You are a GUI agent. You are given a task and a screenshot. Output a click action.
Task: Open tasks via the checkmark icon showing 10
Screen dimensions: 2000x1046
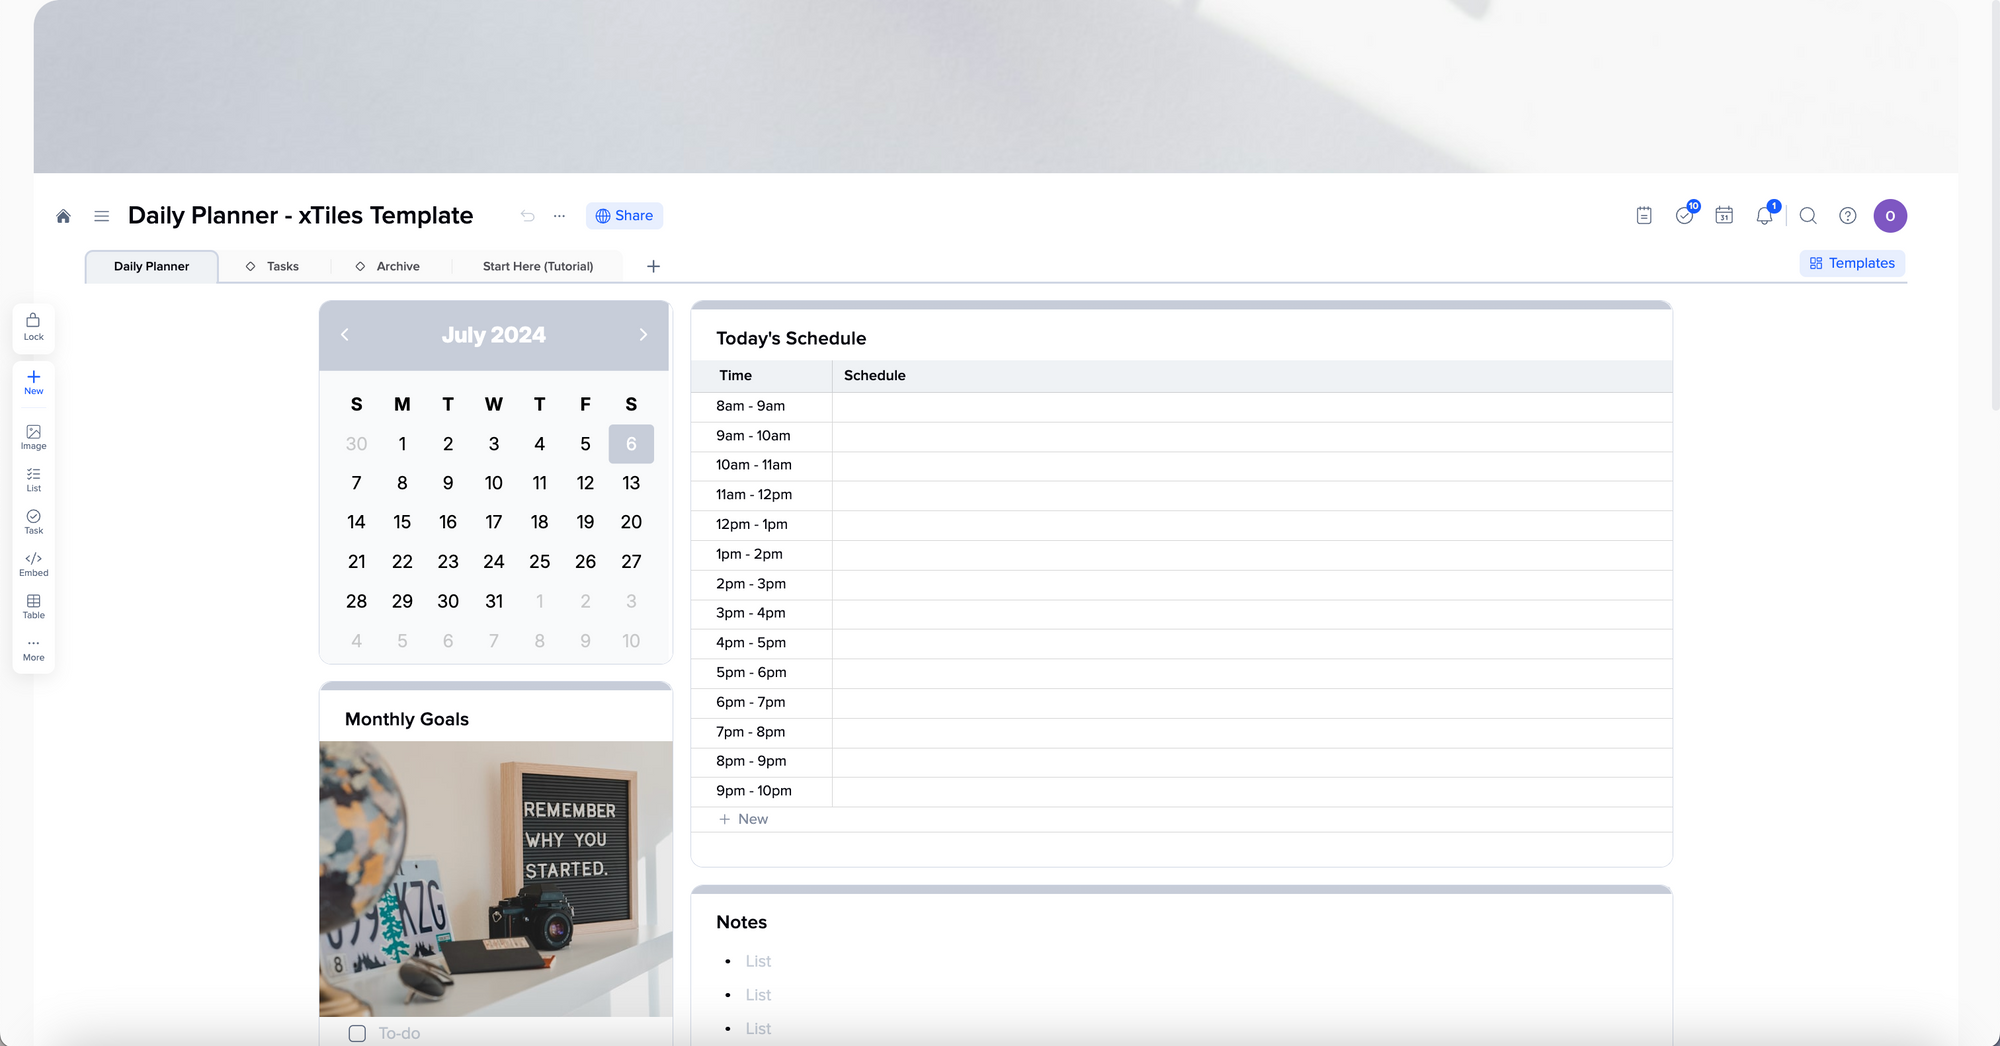(1686, 215)
